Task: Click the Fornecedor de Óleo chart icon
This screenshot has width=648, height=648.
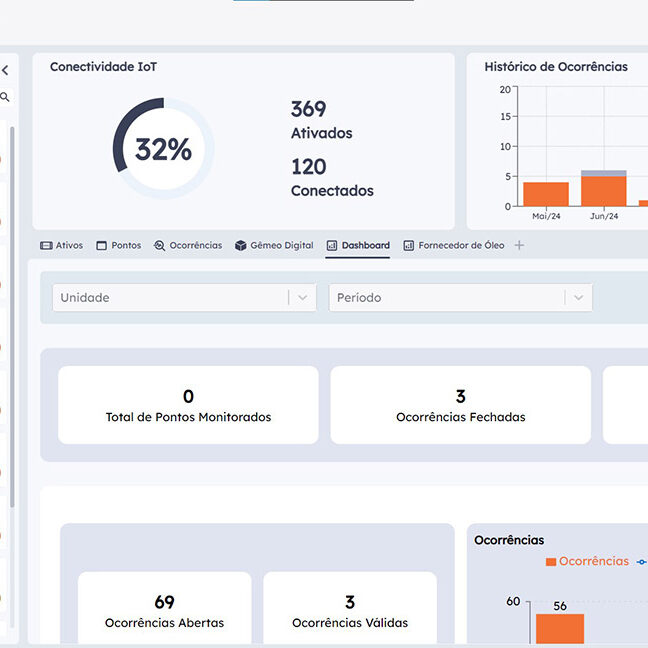Action: click(409, 245)
